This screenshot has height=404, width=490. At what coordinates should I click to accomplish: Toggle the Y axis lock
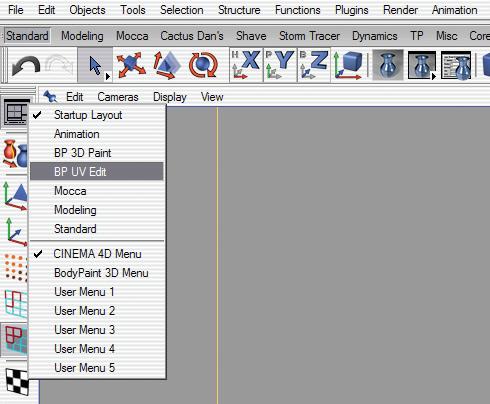click(280, 65)
